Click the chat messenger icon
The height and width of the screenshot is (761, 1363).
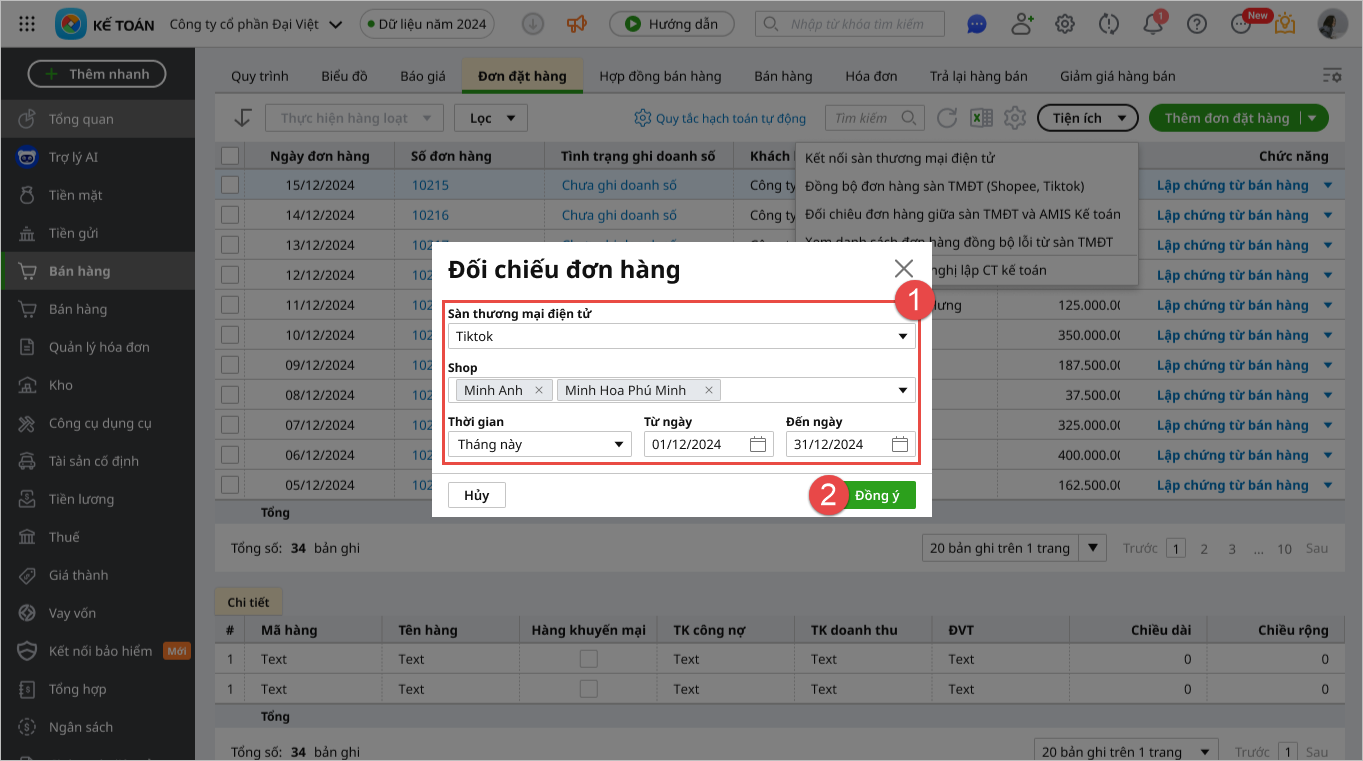click(x=978, y=25)
